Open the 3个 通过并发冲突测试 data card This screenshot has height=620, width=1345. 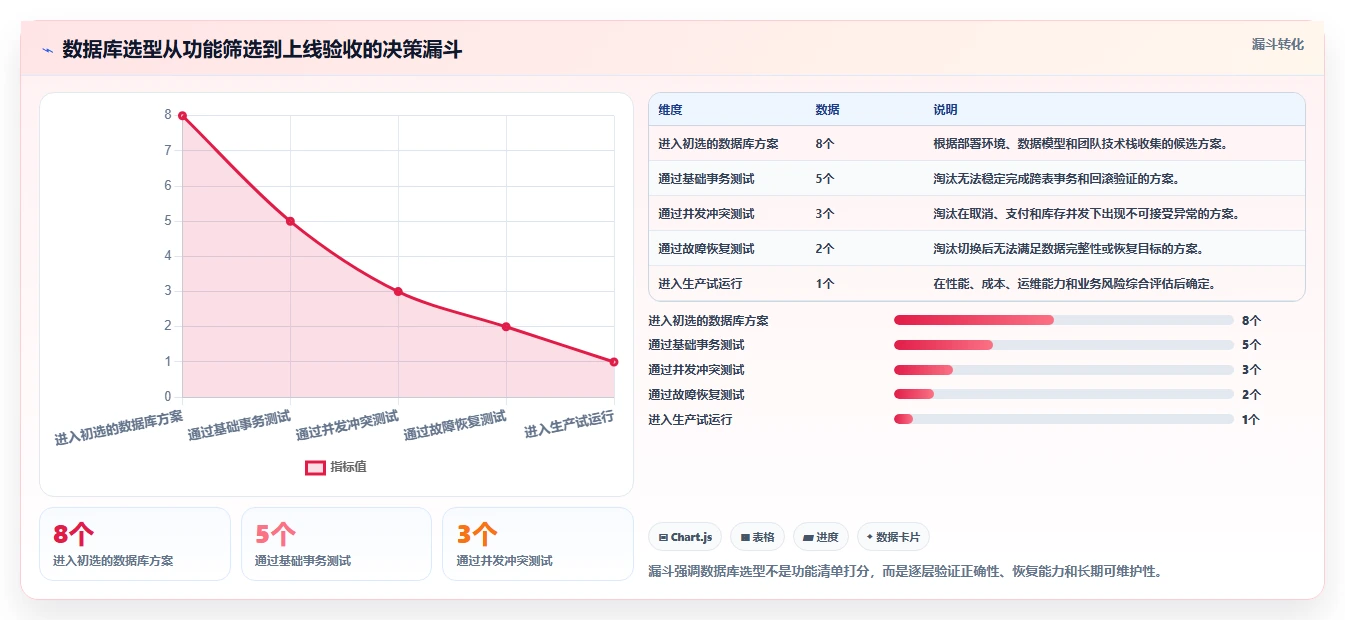[538, 544]
